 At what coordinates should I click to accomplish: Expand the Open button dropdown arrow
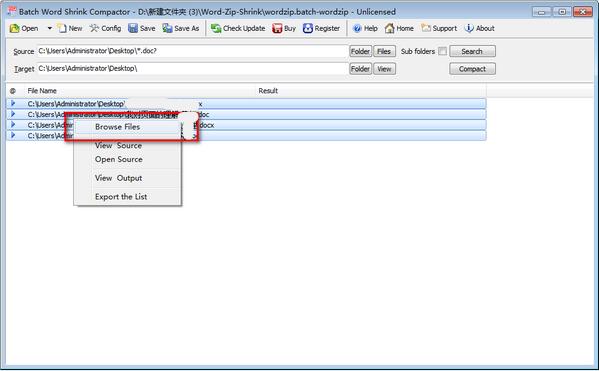point(49,28)
